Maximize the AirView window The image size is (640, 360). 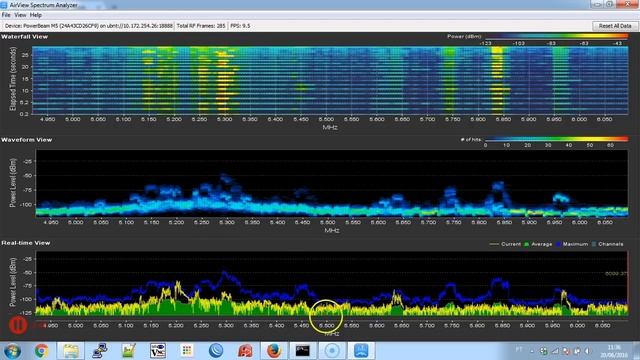tap(610, 4)
